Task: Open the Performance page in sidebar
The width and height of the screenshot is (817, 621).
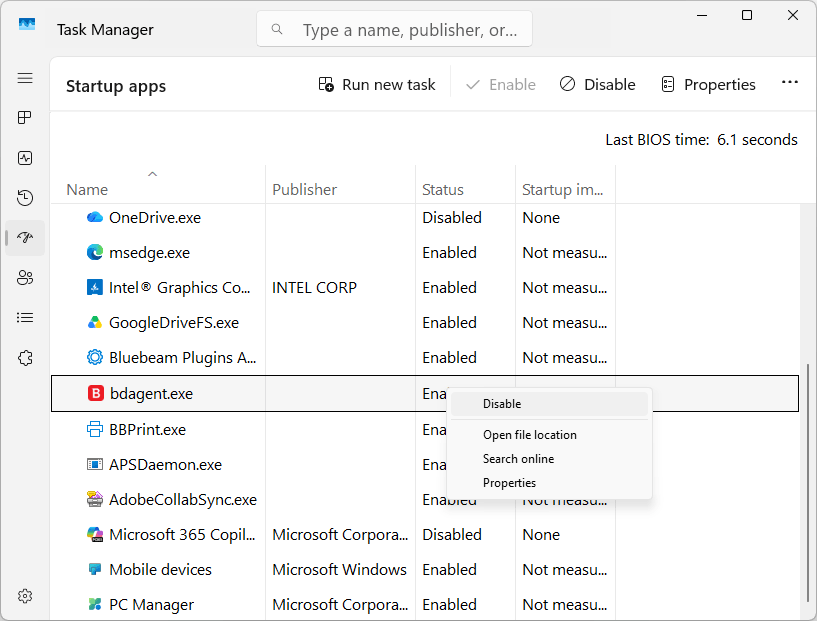Action: point(25,158)
